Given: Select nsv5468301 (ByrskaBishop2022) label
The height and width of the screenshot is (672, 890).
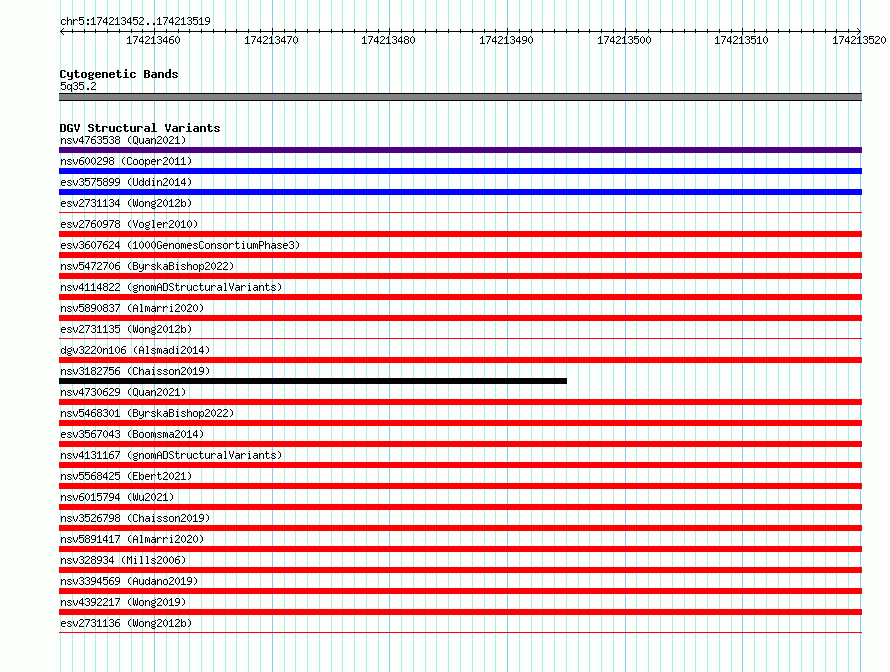Looking at the screenshot, I should click(x=147, y=413).
